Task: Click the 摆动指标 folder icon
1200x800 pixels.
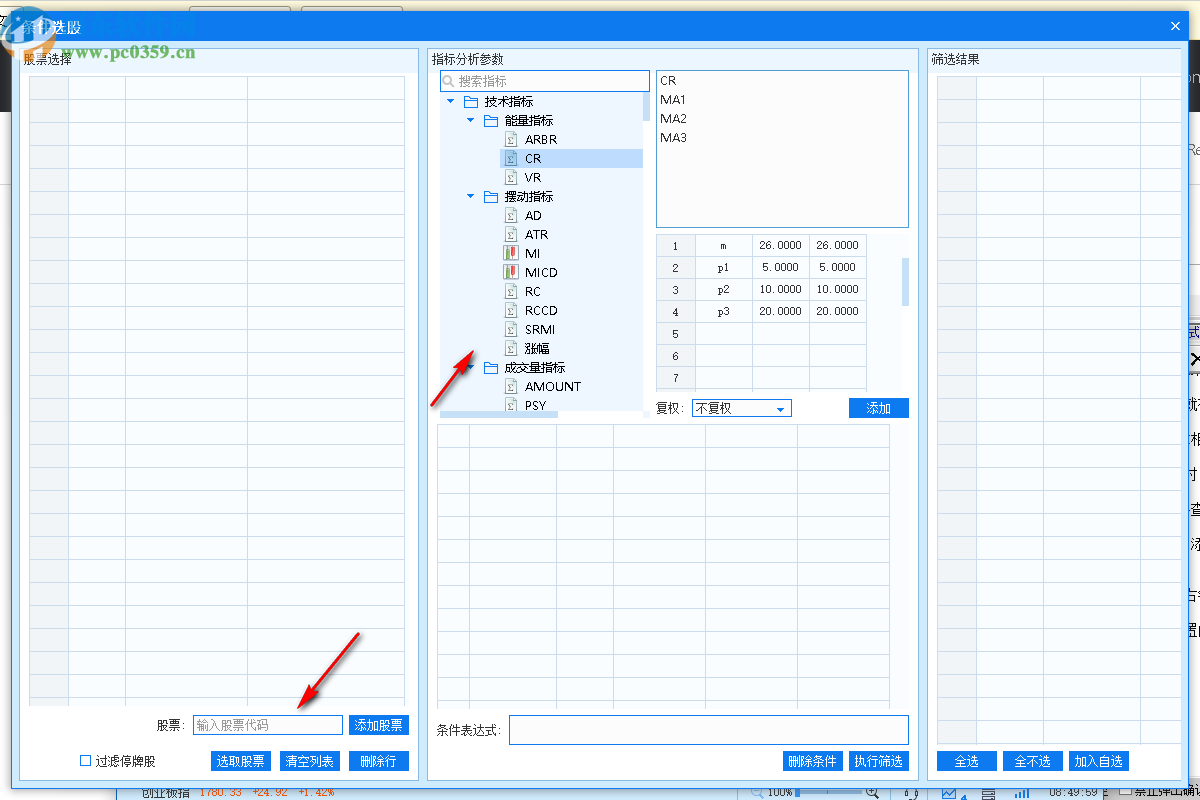Action: [x=491, y=197]
